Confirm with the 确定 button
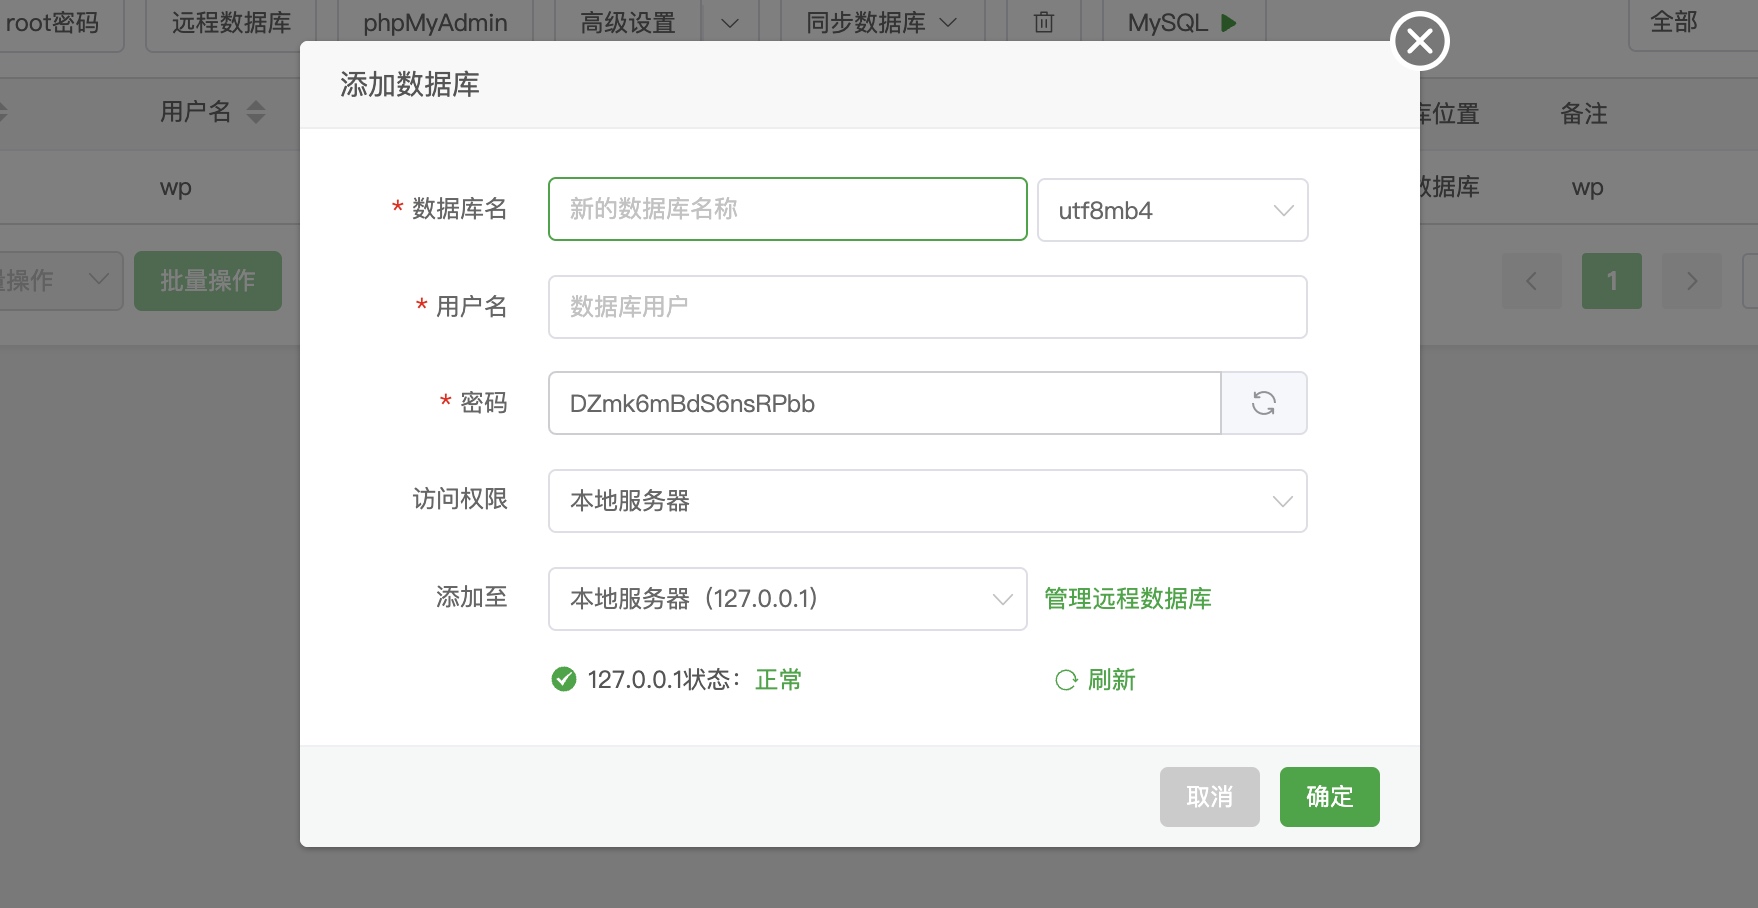Image resolution: width=1758 pixels, height=908 pixels. point(1330,797)
